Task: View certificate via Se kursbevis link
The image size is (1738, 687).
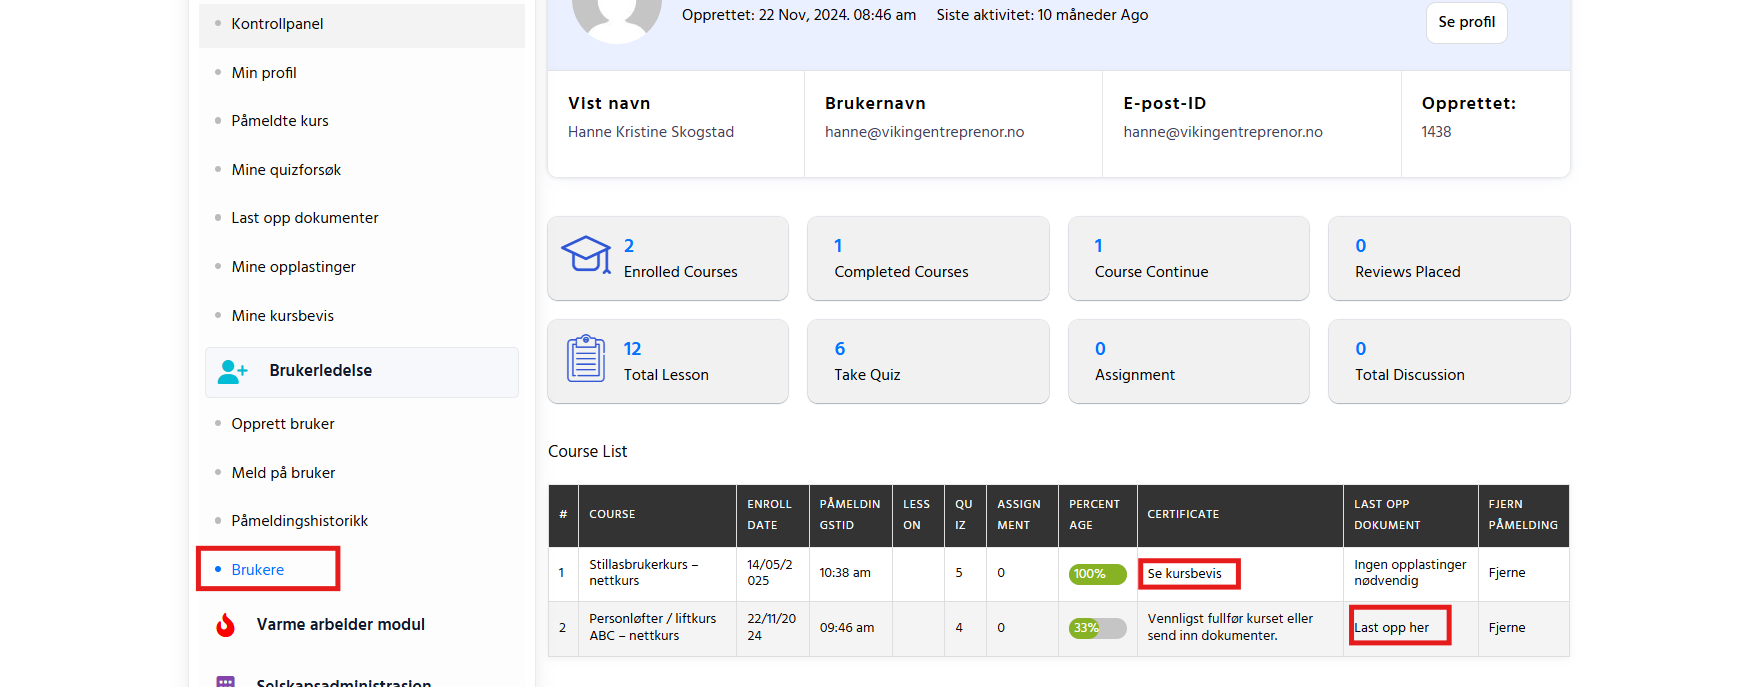Action: click(x=1185, y=574)
